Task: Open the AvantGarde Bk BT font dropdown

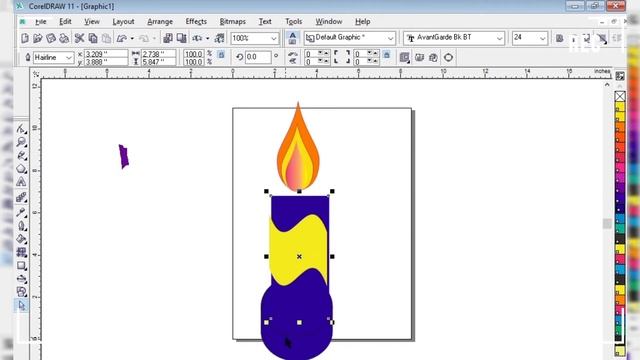Action: pos(500,38)
